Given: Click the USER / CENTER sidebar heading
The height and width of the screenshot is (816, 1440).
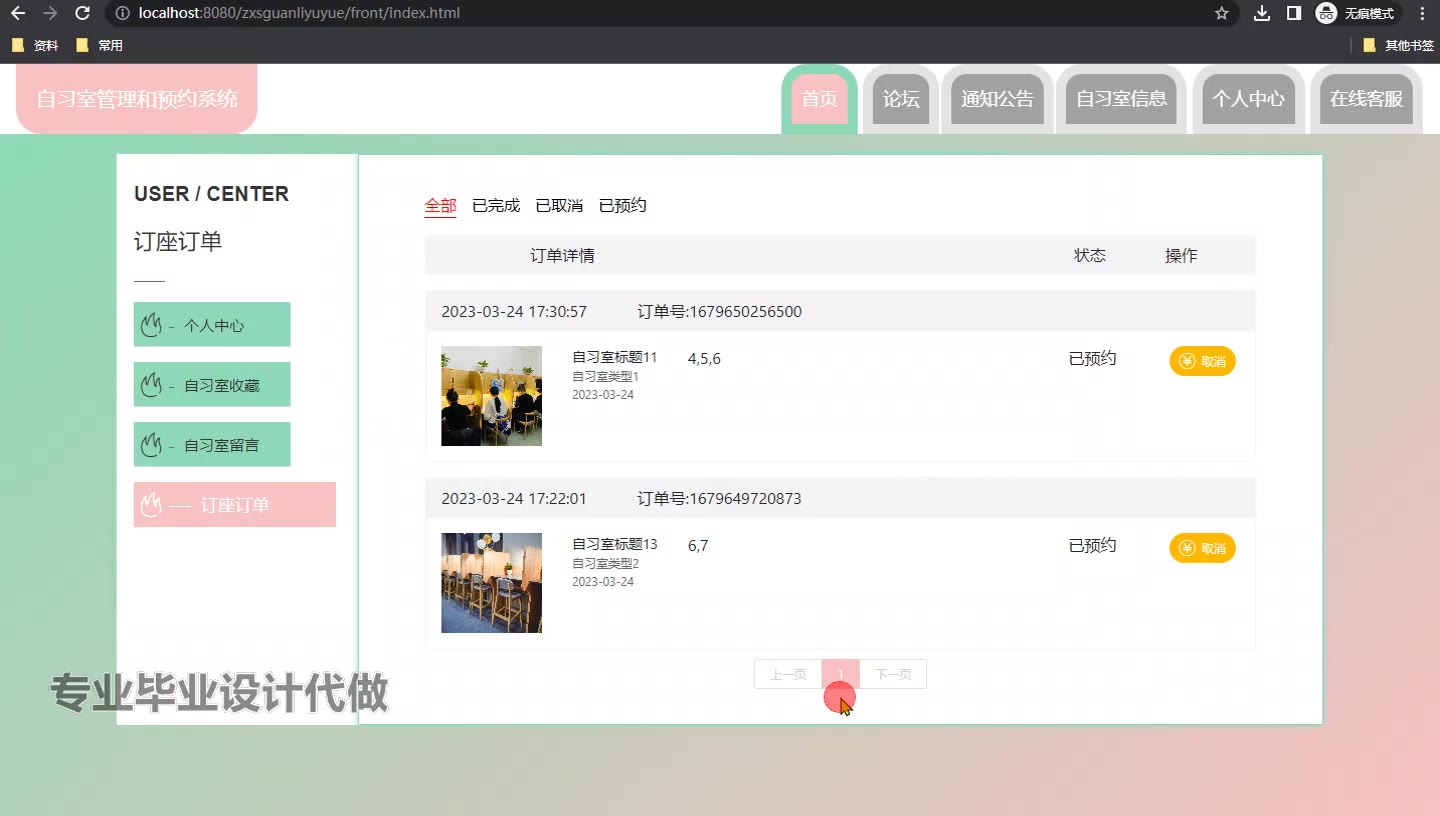Looking at the screenshot, I should point(211,194).
